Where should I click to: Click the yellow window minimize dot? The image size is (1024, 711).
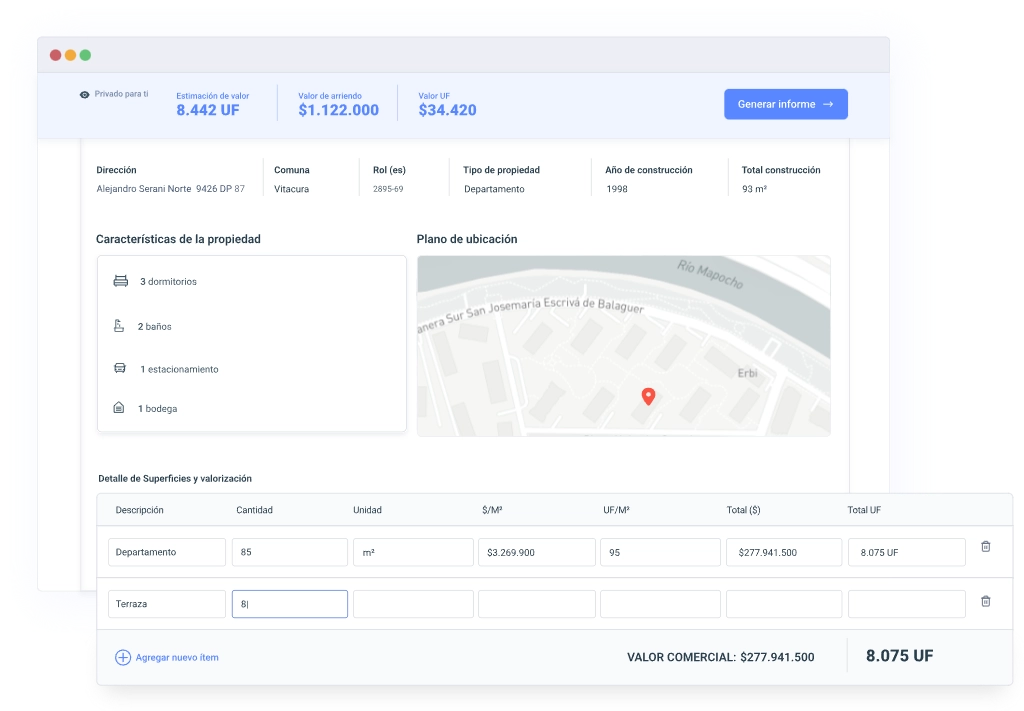71,55
